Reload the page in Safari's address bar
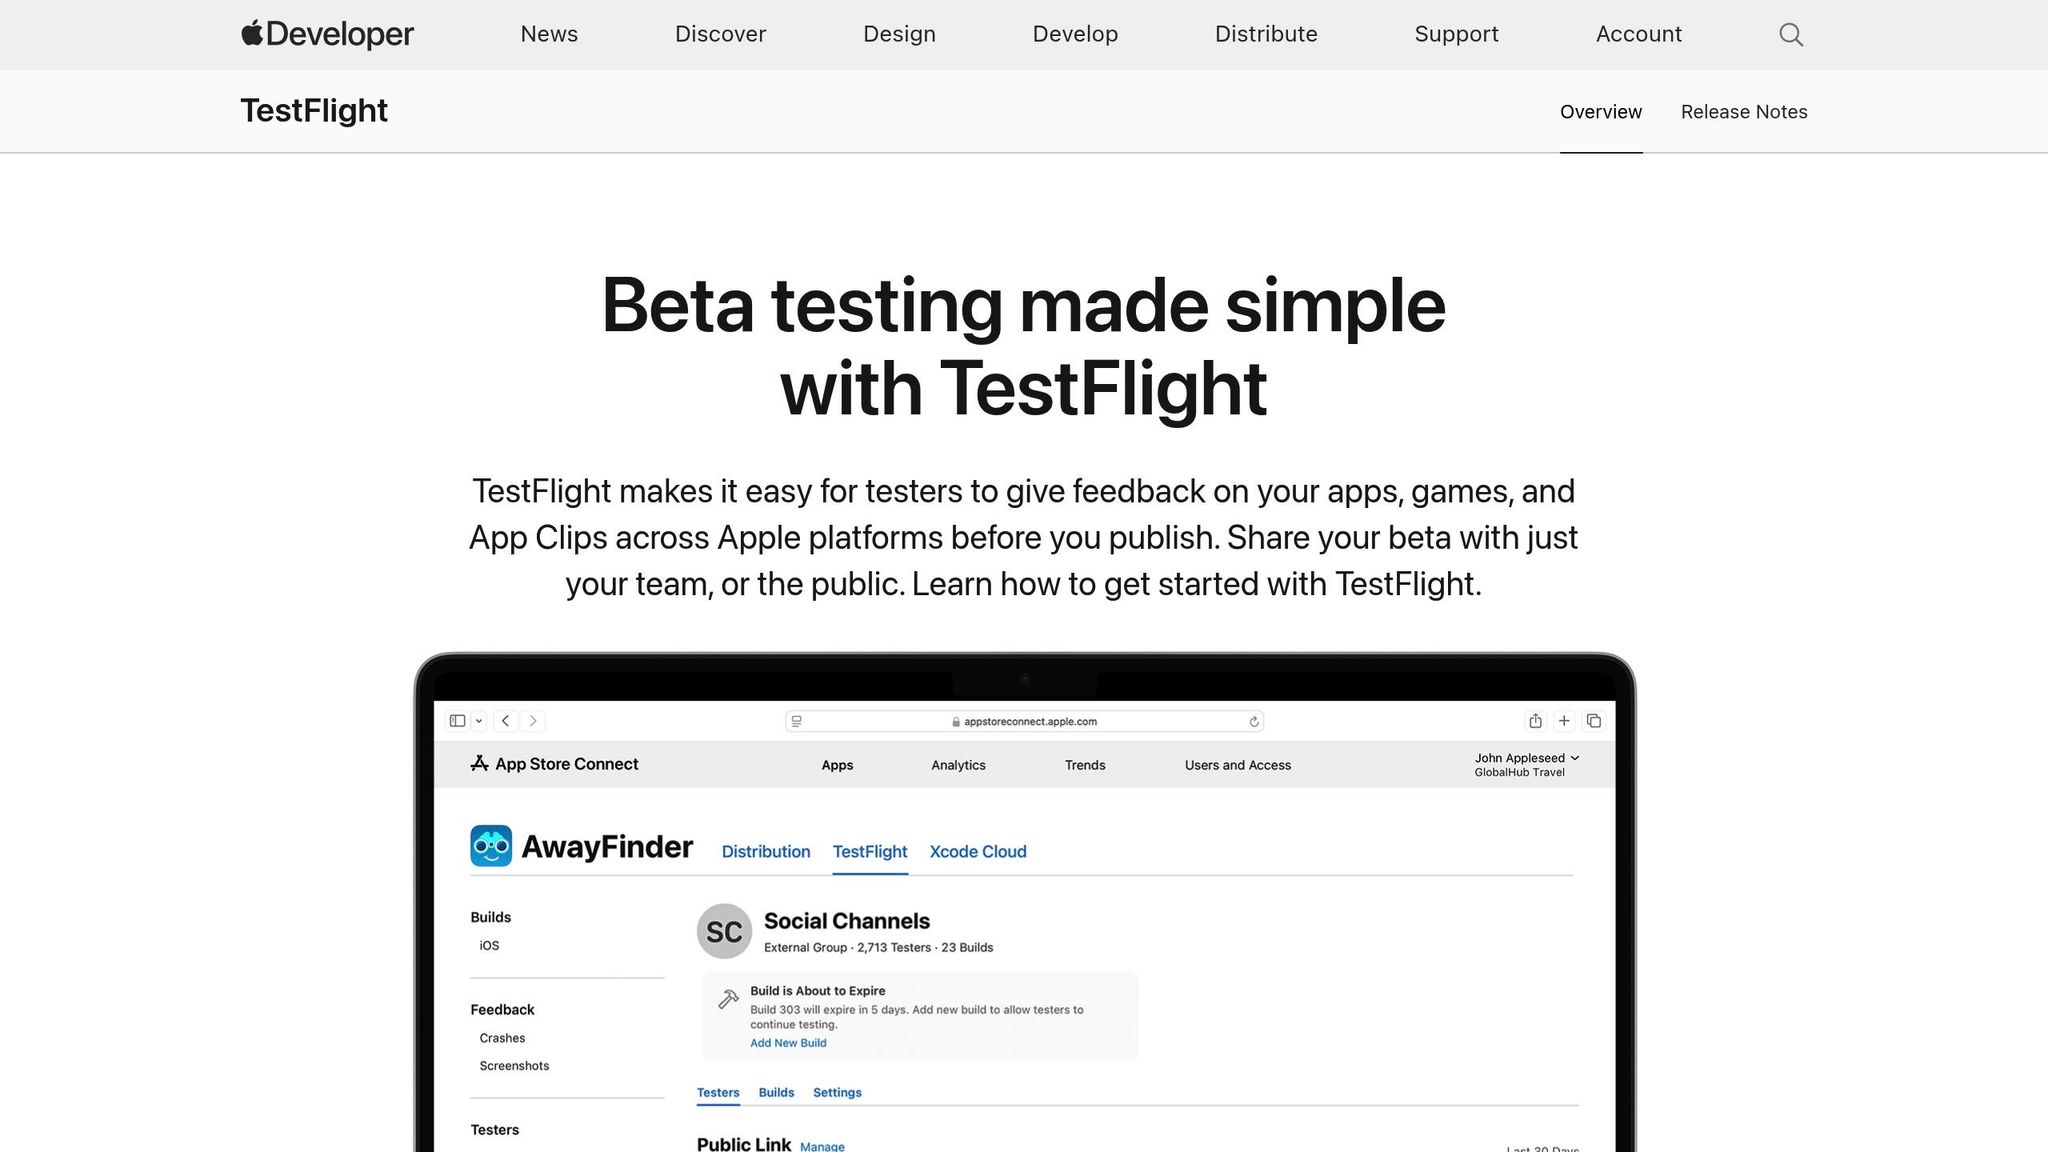 pos(1254,722)
